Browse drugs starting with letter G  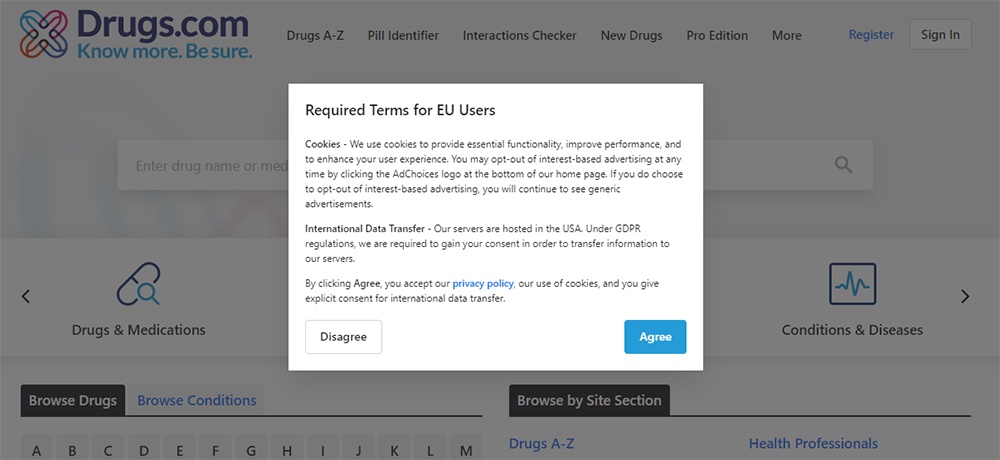(x=251, y=450)
